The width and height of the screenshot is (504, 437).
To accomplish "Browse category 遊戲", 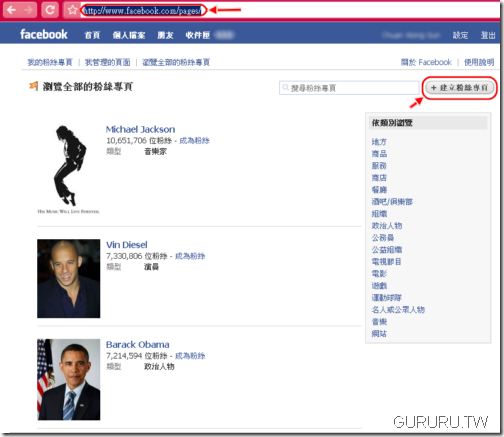I will [379, 286].
